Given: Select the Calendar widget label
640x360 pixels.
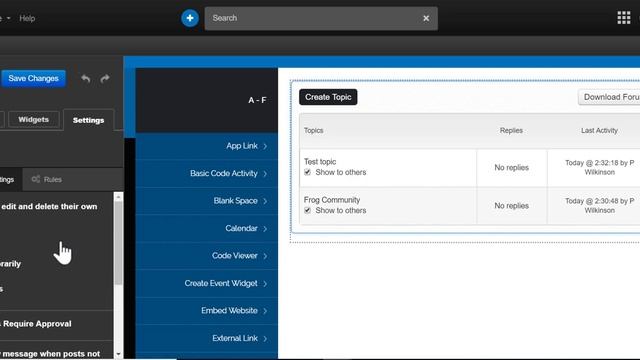Looking at the screenshot, I should [x=241, y=228].
